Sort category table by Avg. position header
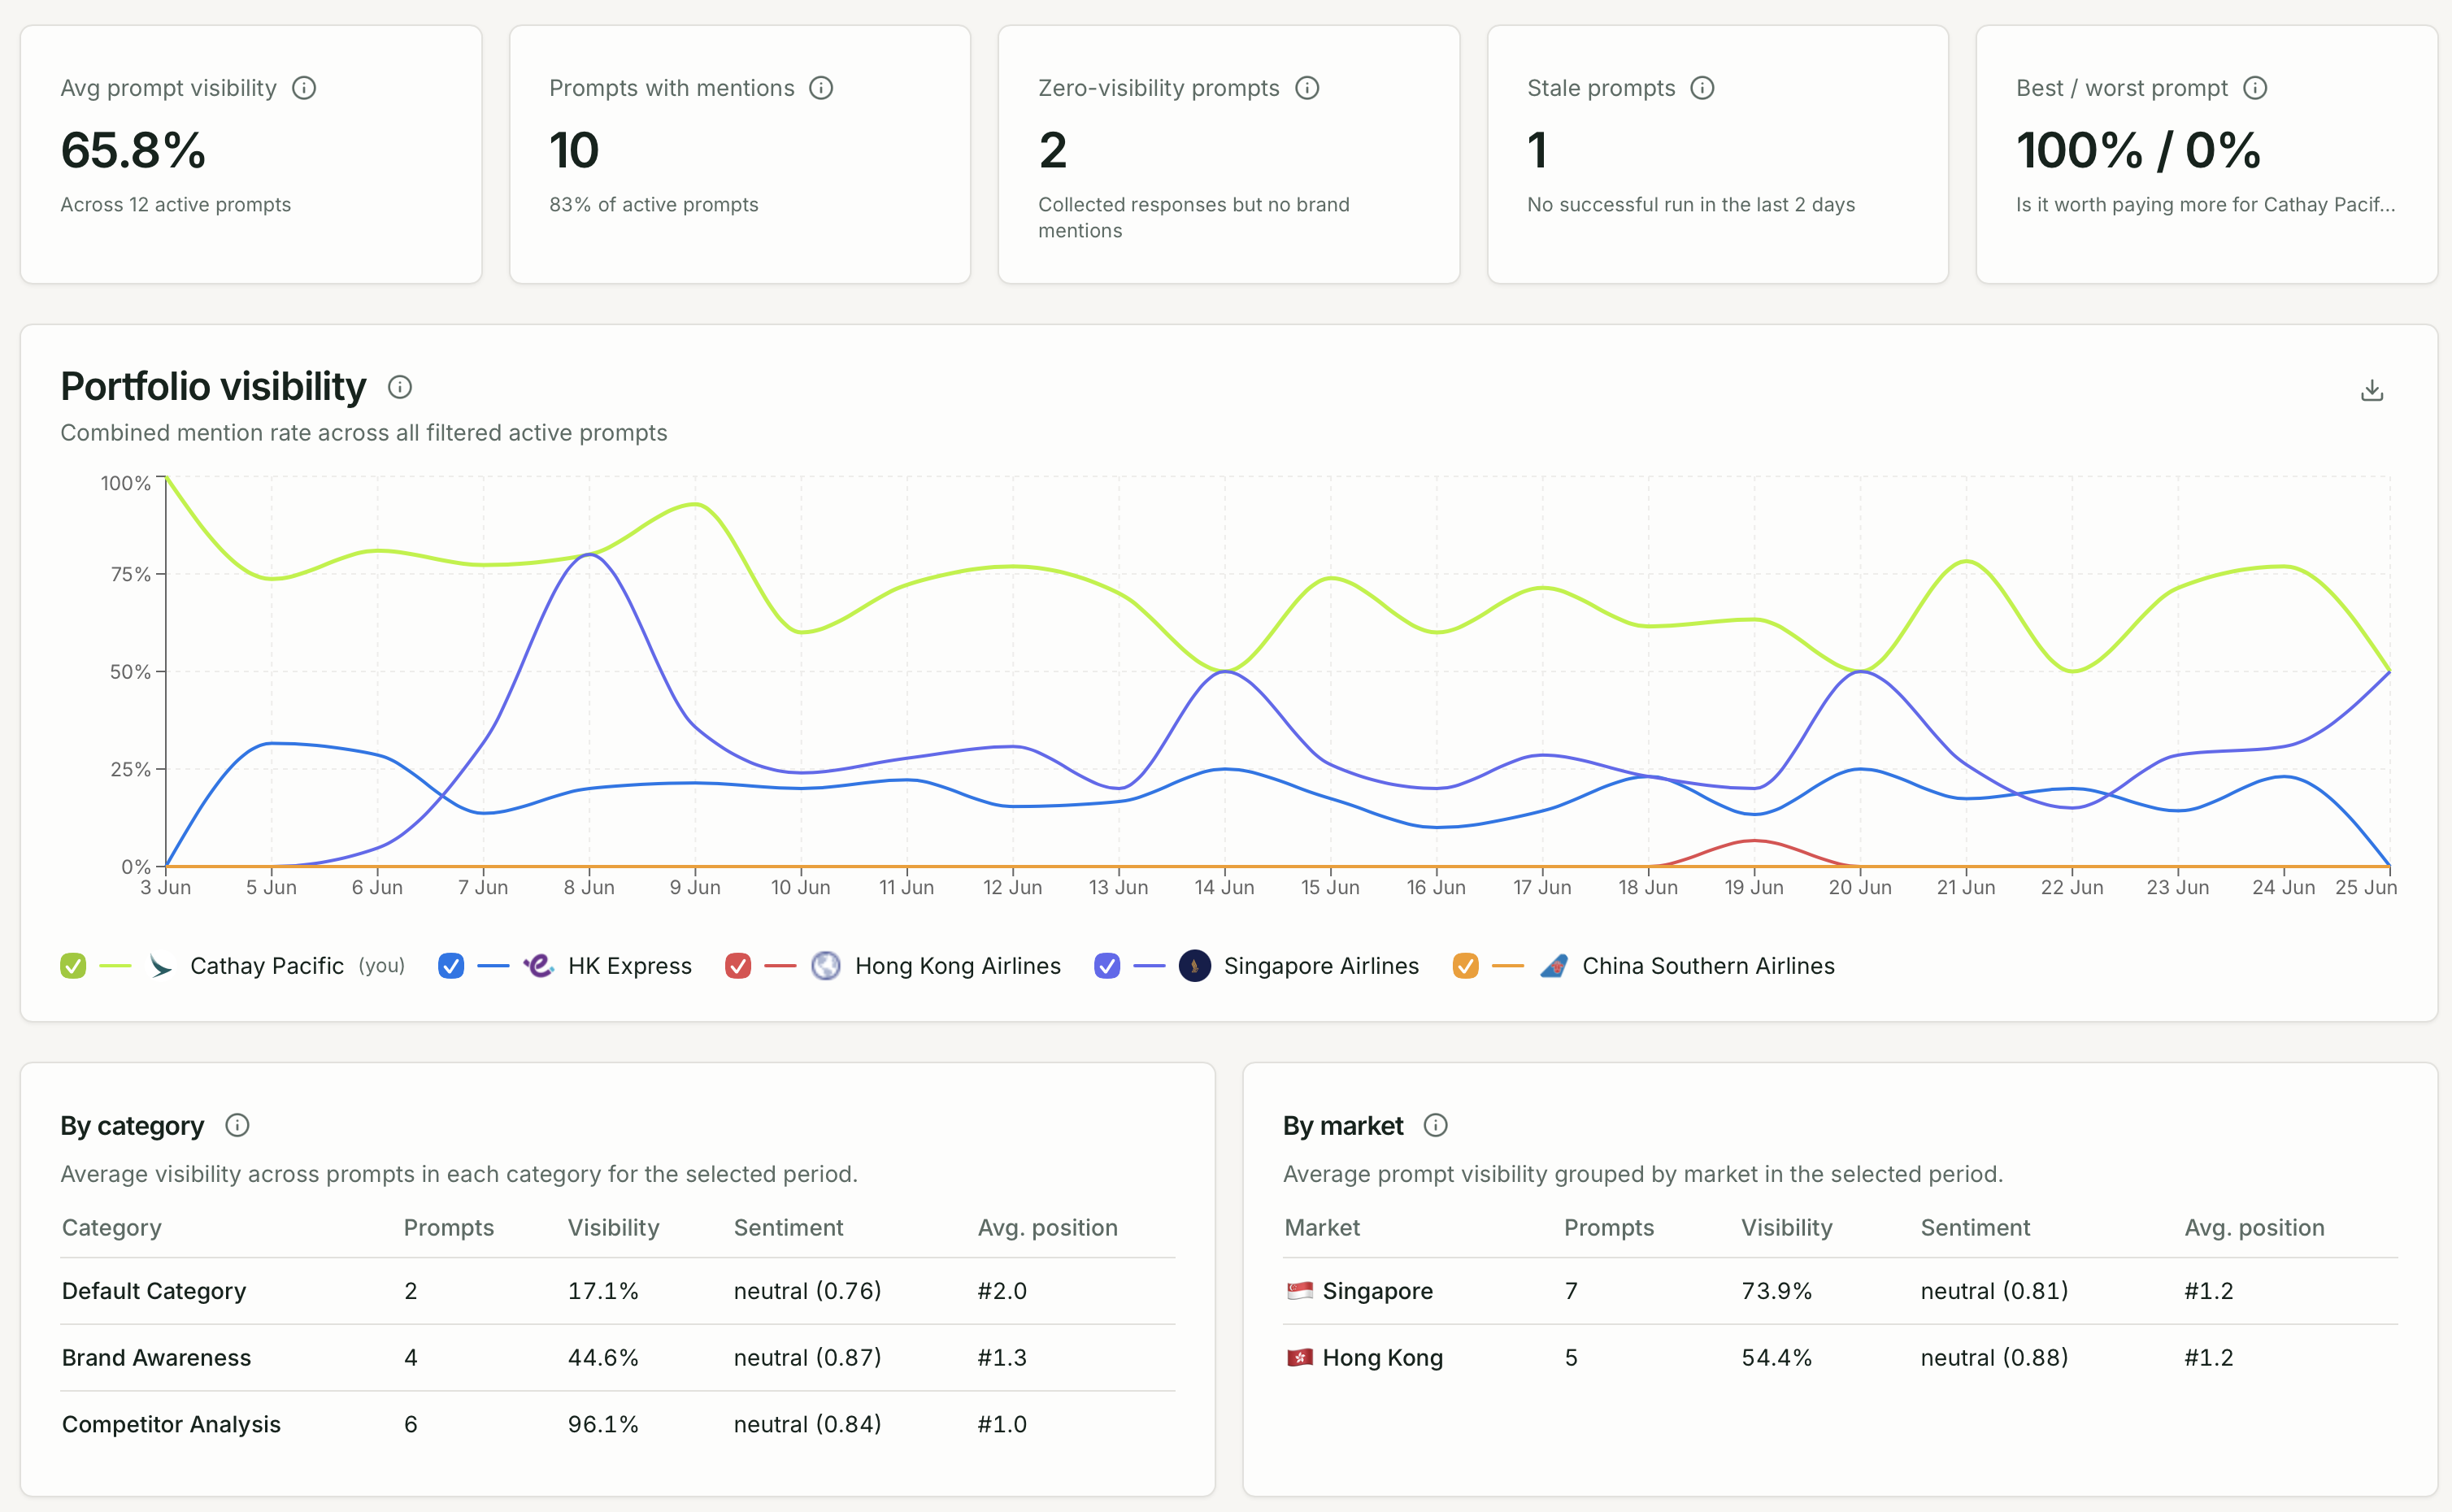 (x=1047, y=1228)
